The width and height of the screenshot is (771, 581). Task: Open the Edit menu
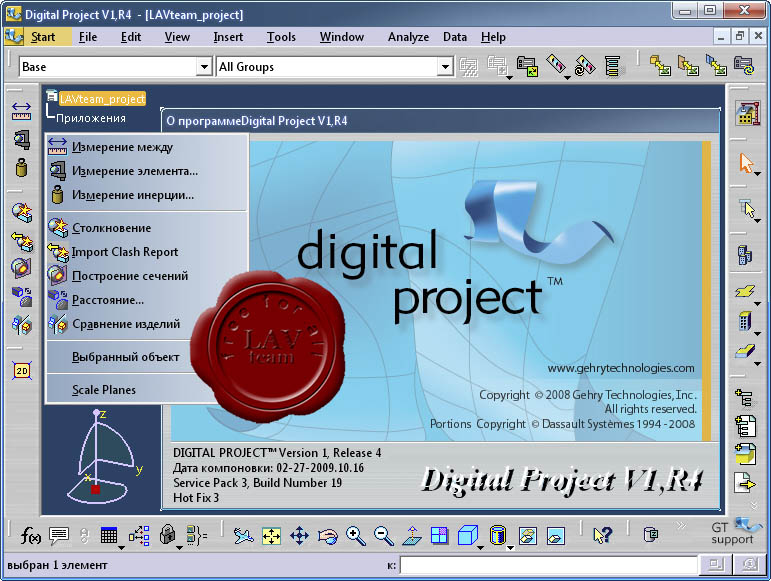click(x=131, y=37)
